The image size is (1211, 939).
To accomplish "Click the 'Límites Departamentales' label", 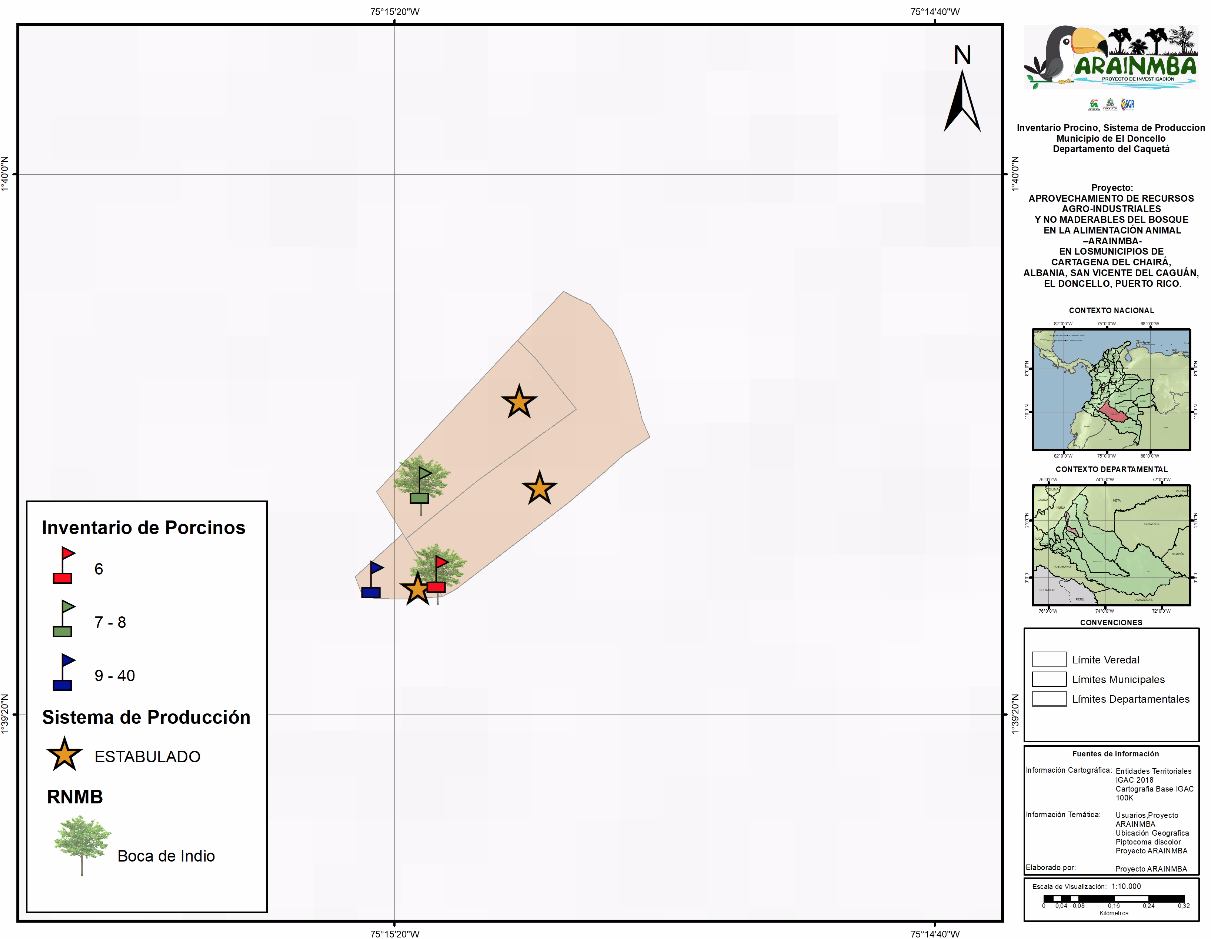I will click(x=1130, y=699).
